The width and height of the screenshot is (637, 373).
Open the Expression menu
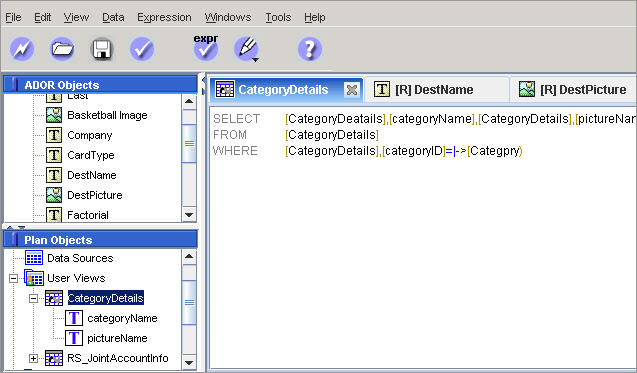164,17
